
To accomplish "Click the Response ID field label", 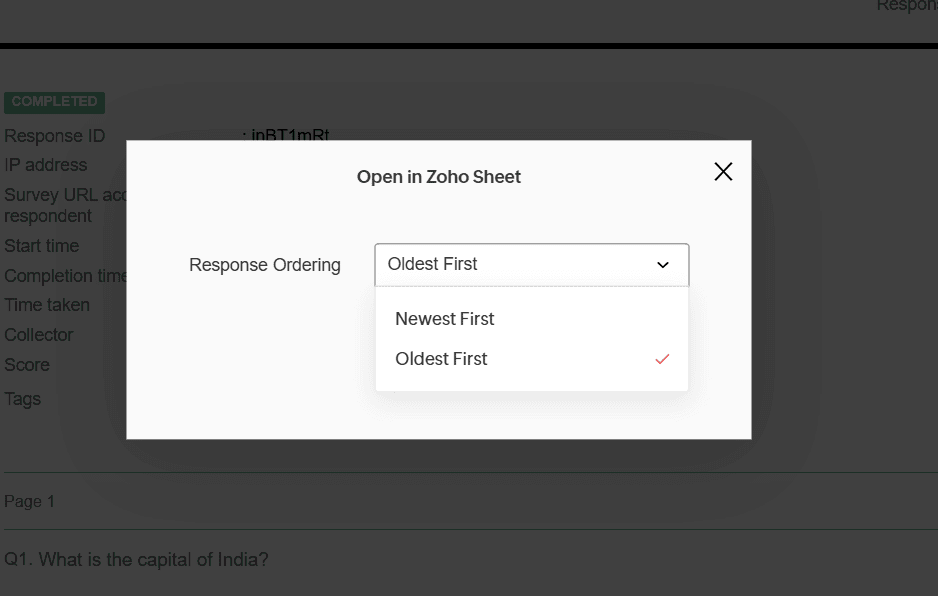I will 55,136.
